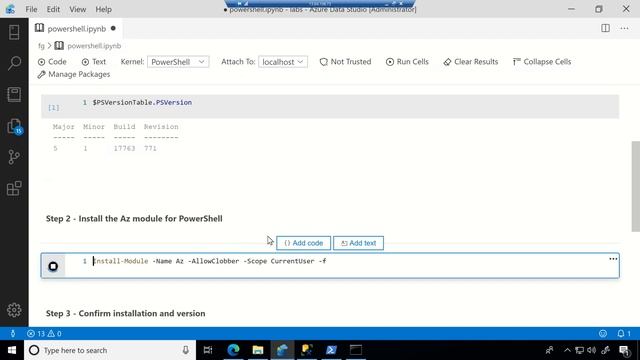Viewport: 640px width, 360px height.
Task: Click into the Install-Module code line
Action: pos(209,261)
